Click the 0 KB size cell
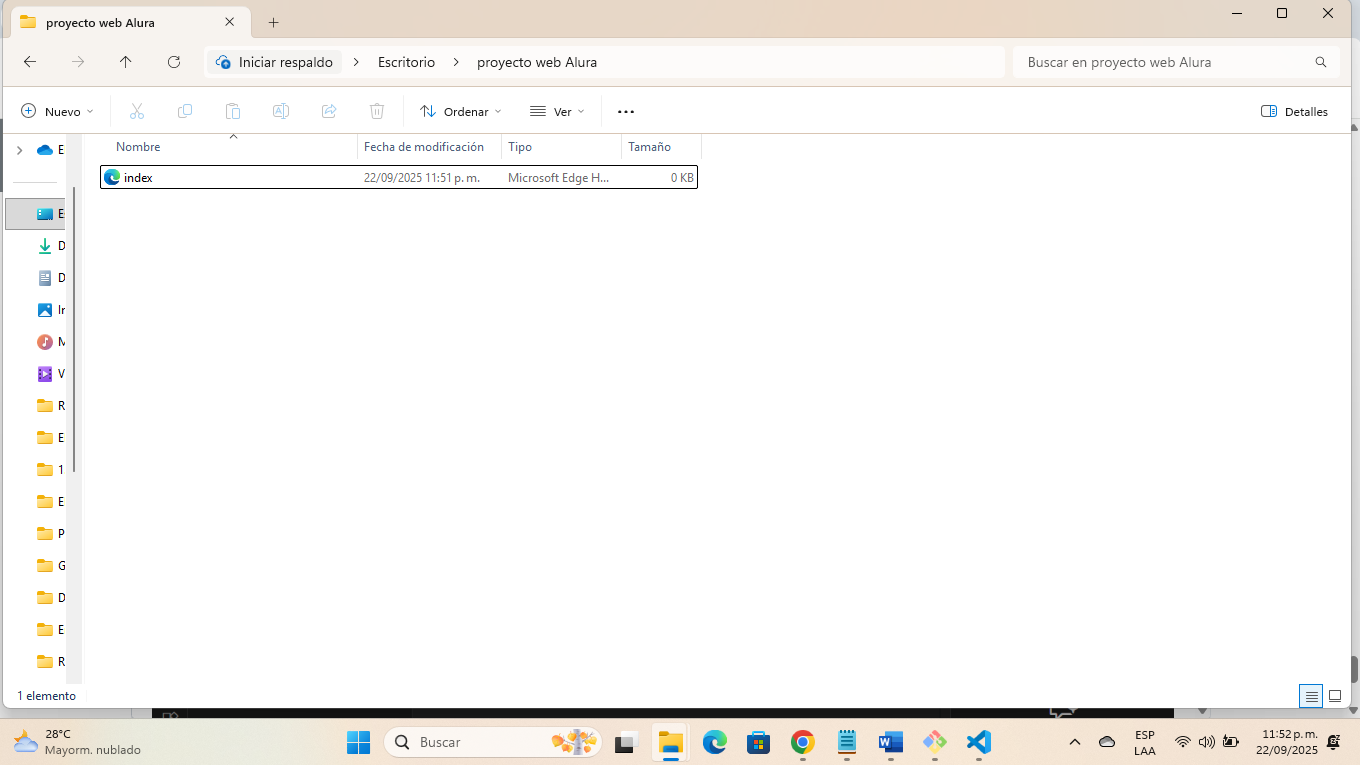The image size is (1360, 765). point(682,177)
